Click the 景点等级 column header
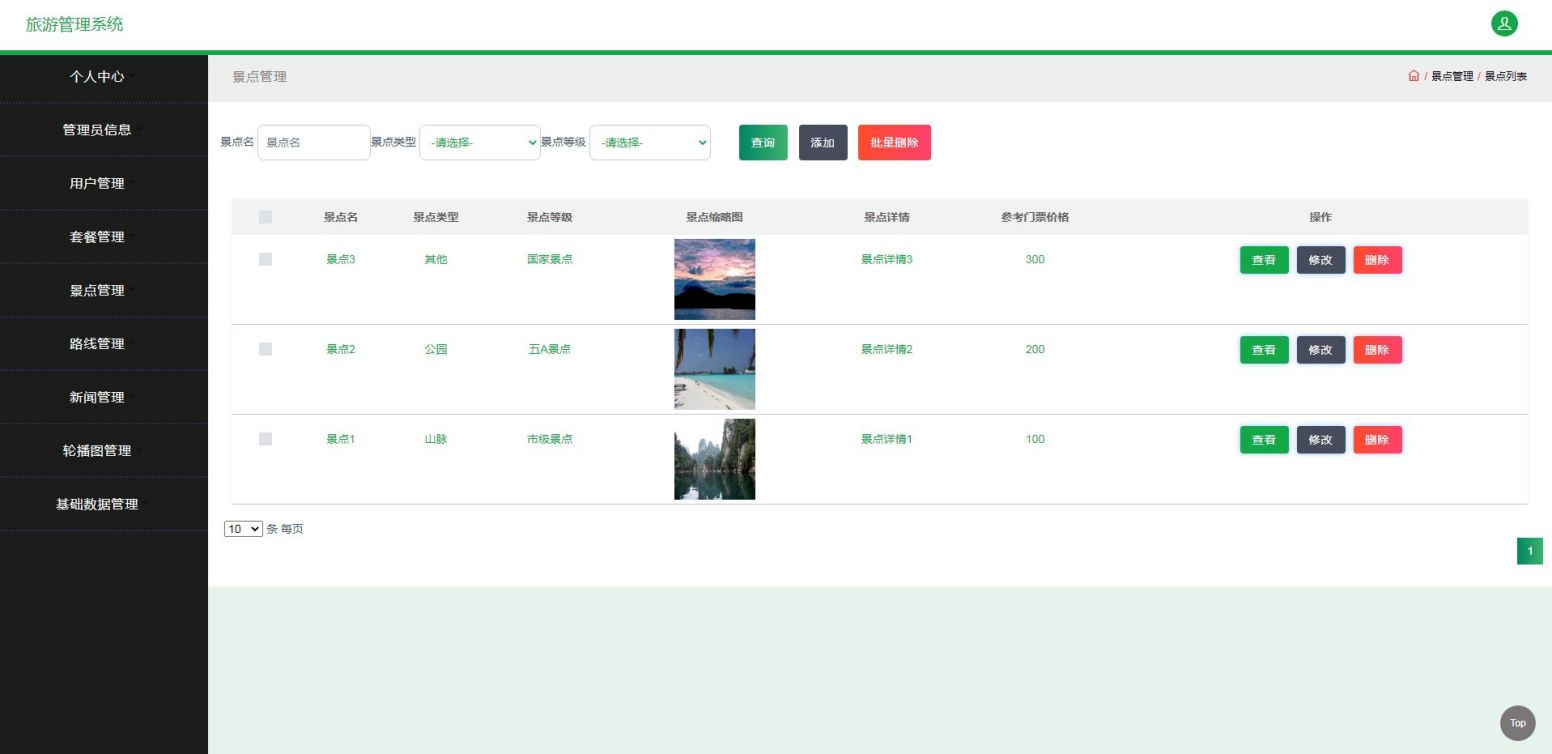Screen dimensions: 1552x754 [550, 217]
